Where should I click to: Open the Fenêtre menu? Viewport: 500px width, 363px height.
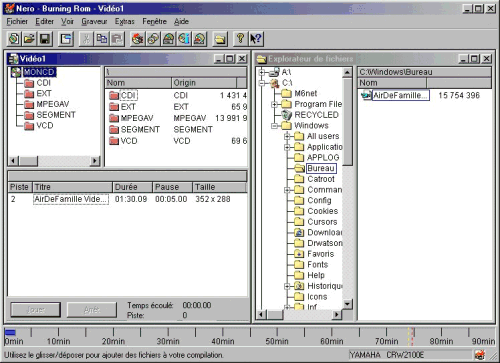click(155, 21)
